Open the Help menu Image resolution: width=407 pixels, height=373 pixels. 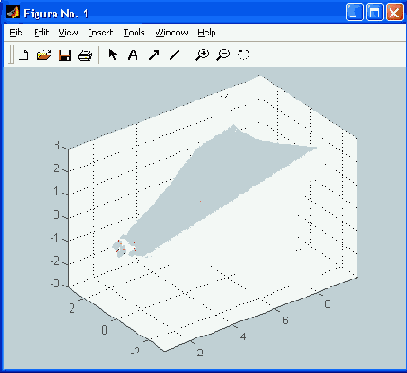tap(206, 33)
